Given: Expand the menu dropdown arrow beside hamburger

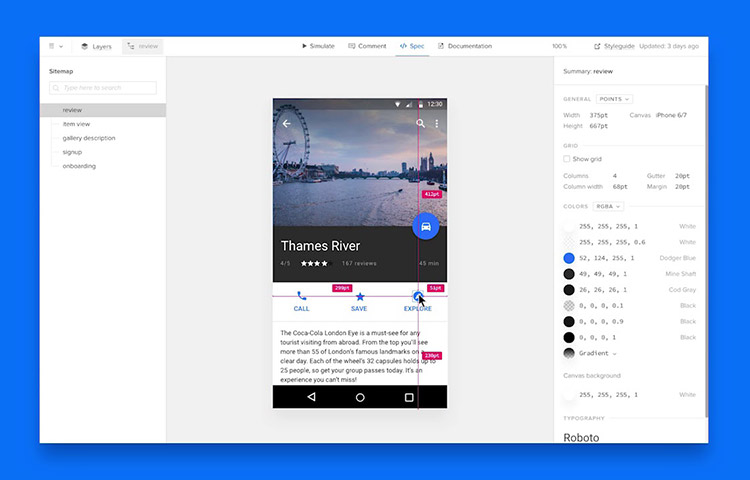Looking at the screenshot, I should (x=61, y=47).
